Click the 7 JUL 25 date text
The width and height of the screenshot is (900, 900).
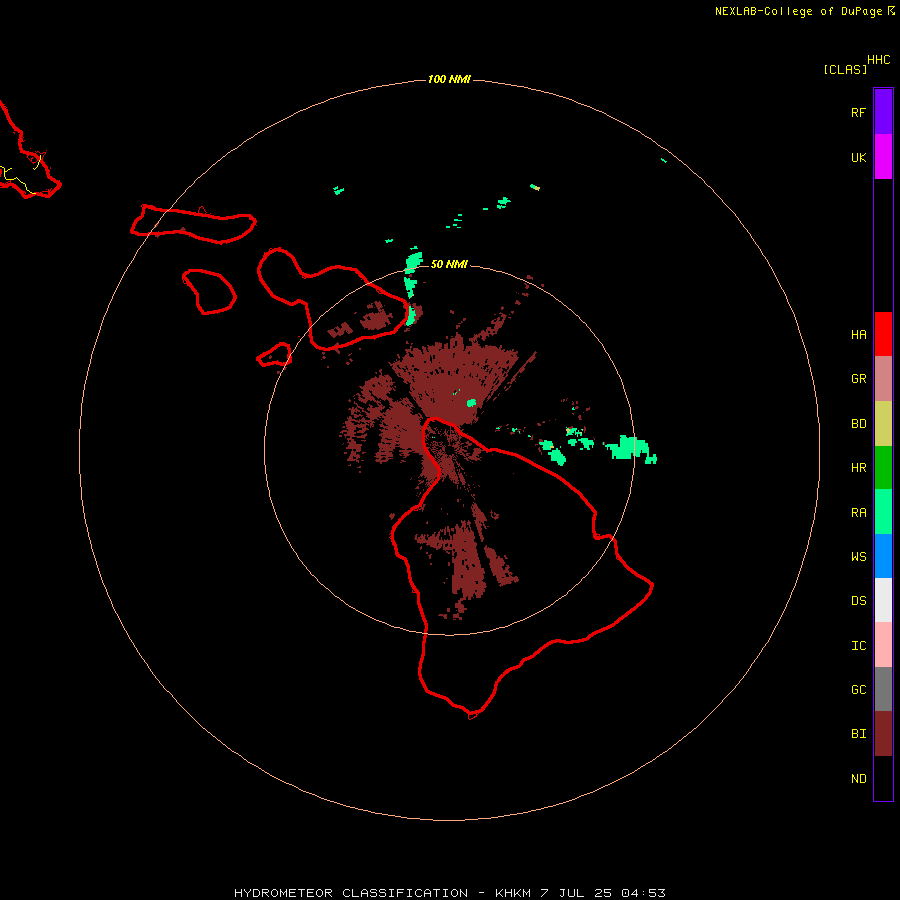click(x=577, y=893)
